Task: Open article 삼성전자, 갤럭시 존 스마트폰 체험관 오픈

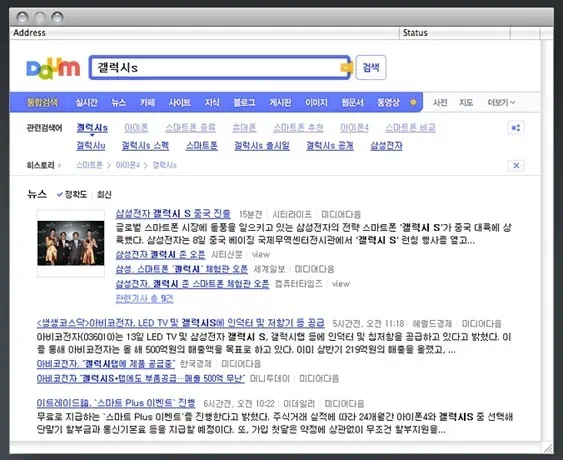Action: click(192, 284)
